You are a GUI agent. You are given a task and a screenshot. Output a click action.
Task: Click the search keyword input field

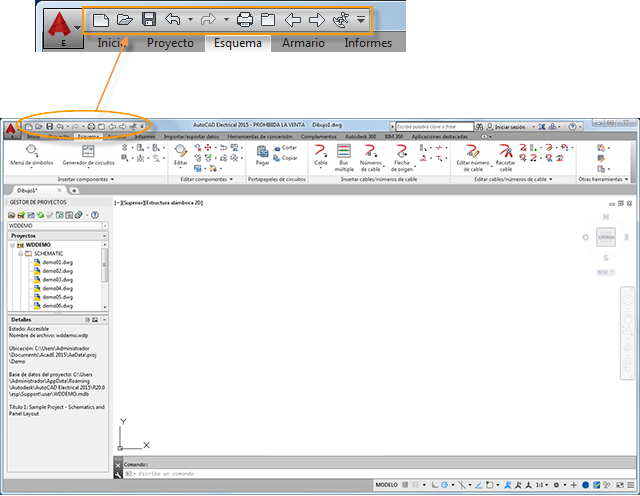pyautogui.click(x=434, y=127)
